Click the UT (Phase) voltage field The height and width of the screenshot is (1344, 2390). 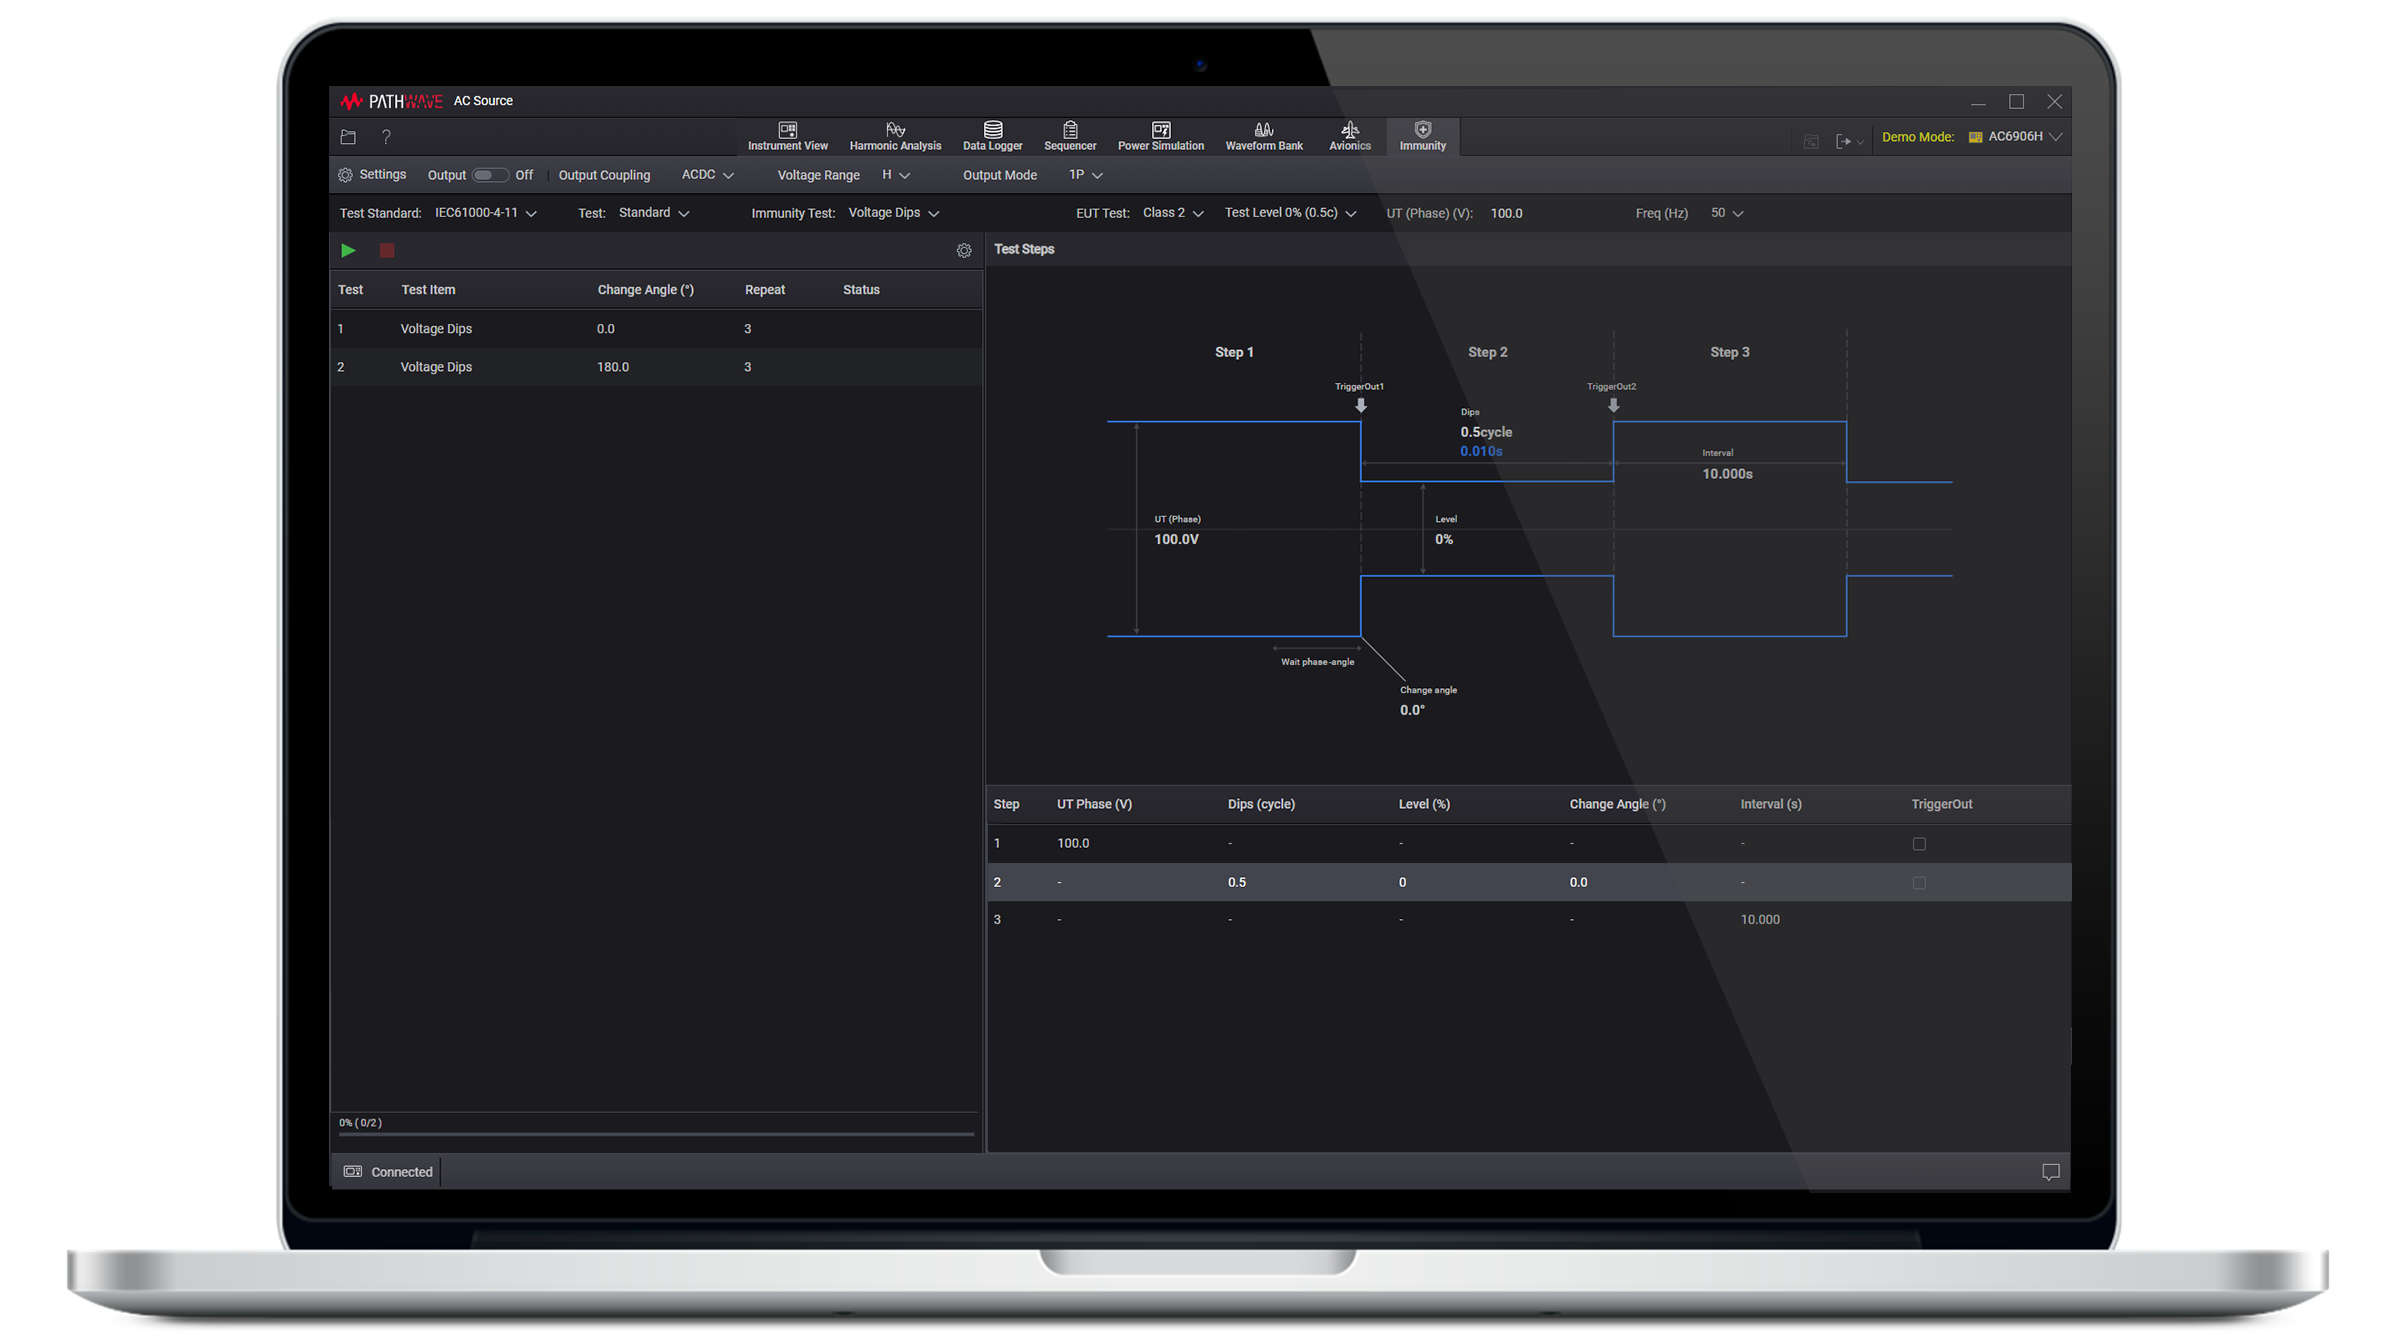point(1506,214)
